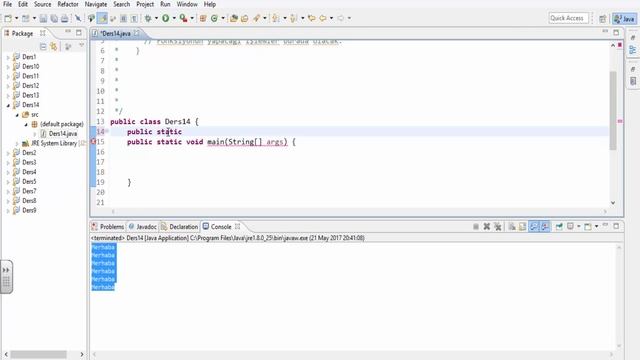Open the Package Explorer view menu
640x360 pixels.
tap(82, 46)
